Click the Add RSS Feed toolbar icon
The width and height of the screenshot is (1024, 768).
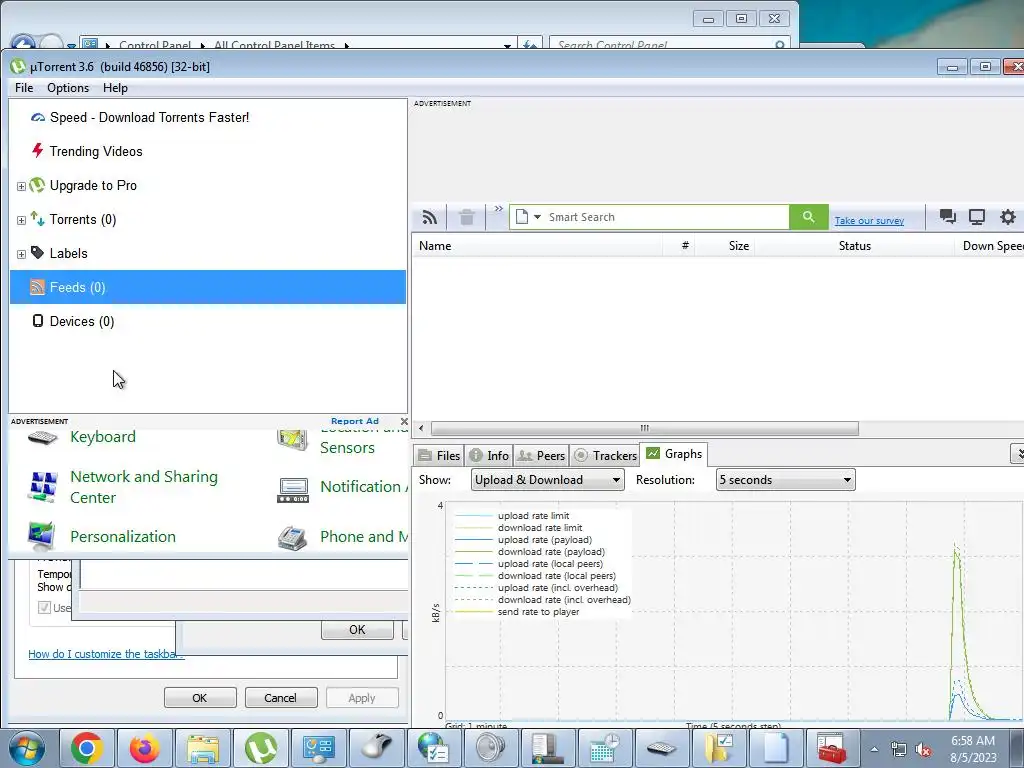430,217
